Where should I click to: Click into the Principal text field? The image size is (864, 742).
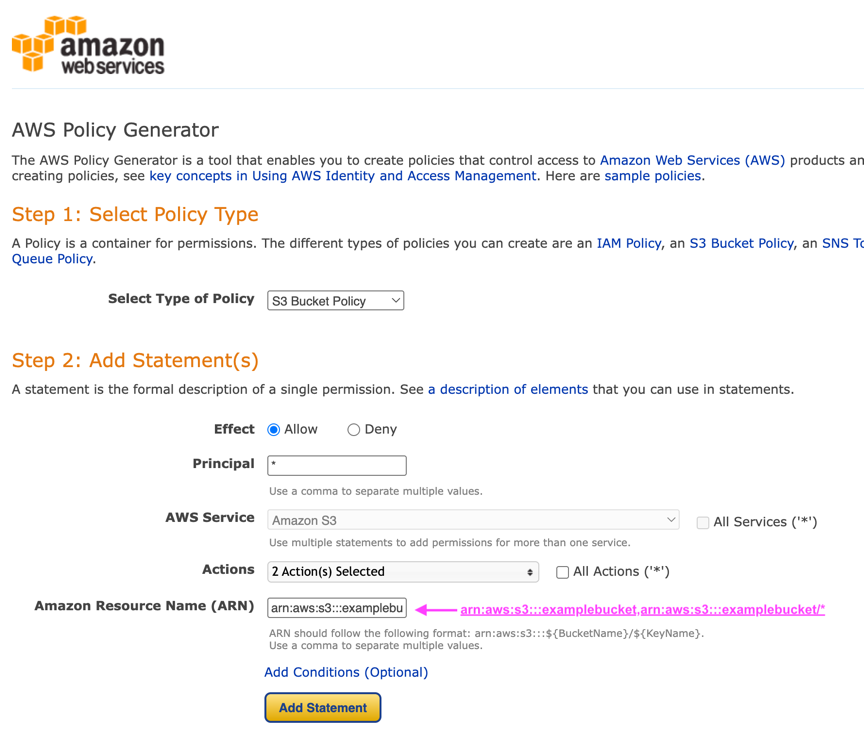[337, 465]
